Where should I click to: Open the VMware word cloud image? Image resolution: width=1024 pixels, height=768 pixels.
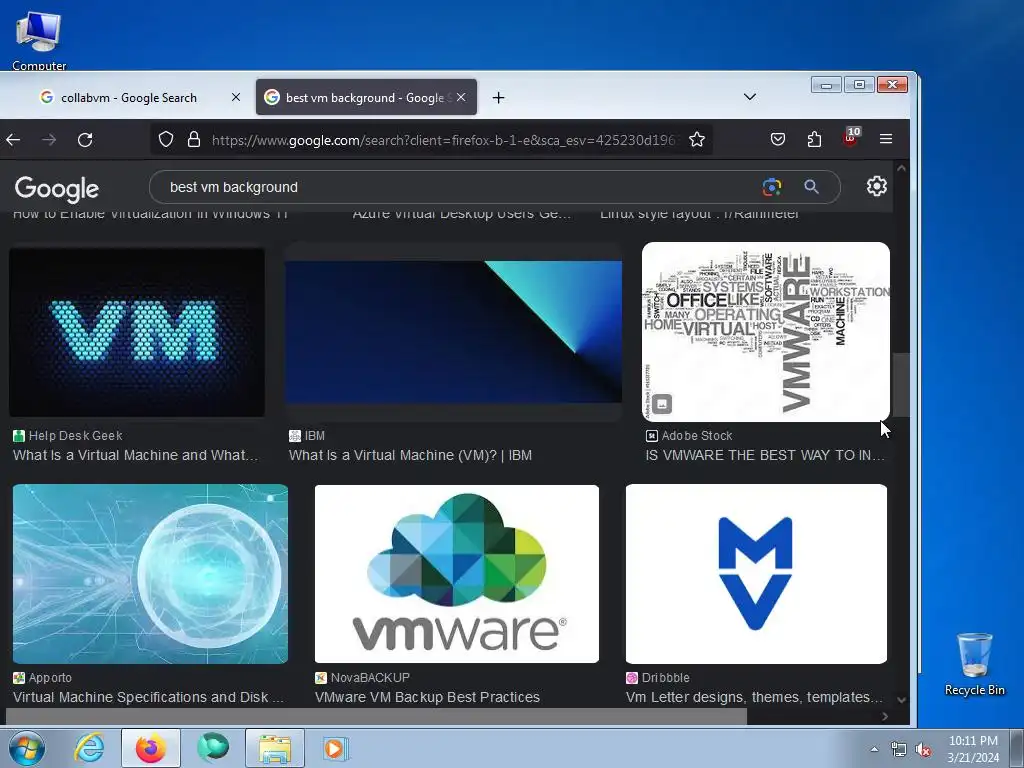(x=765, y=332)
